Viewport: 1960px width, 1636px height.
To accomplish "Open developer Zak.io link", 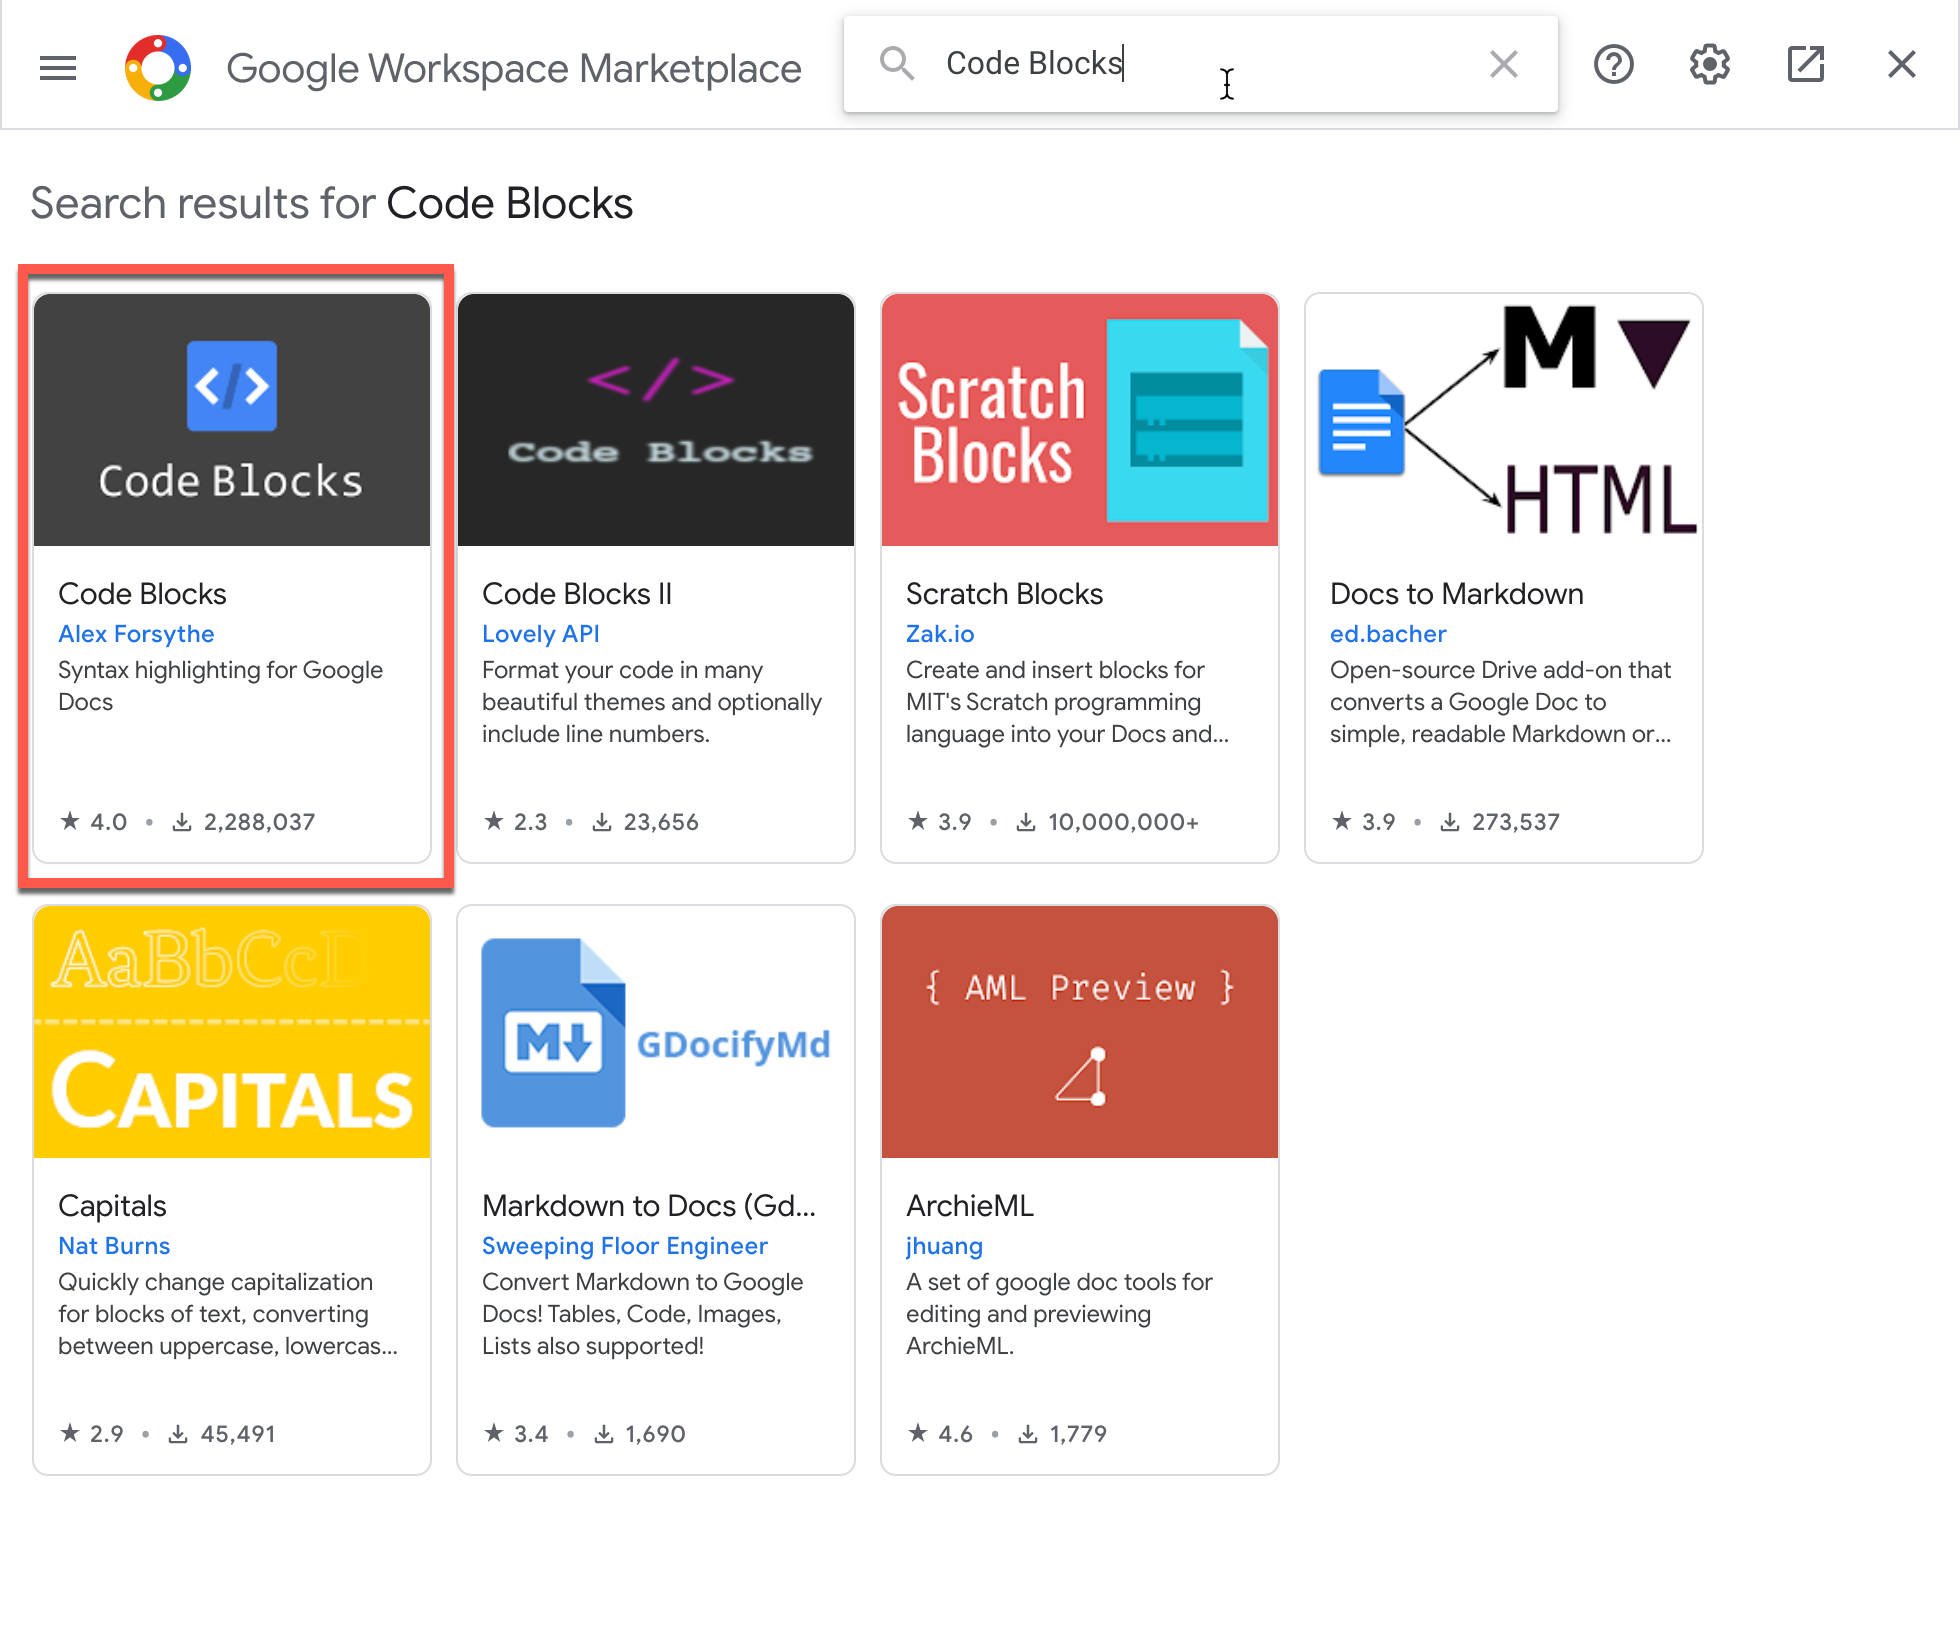I will tap(940, 634).
